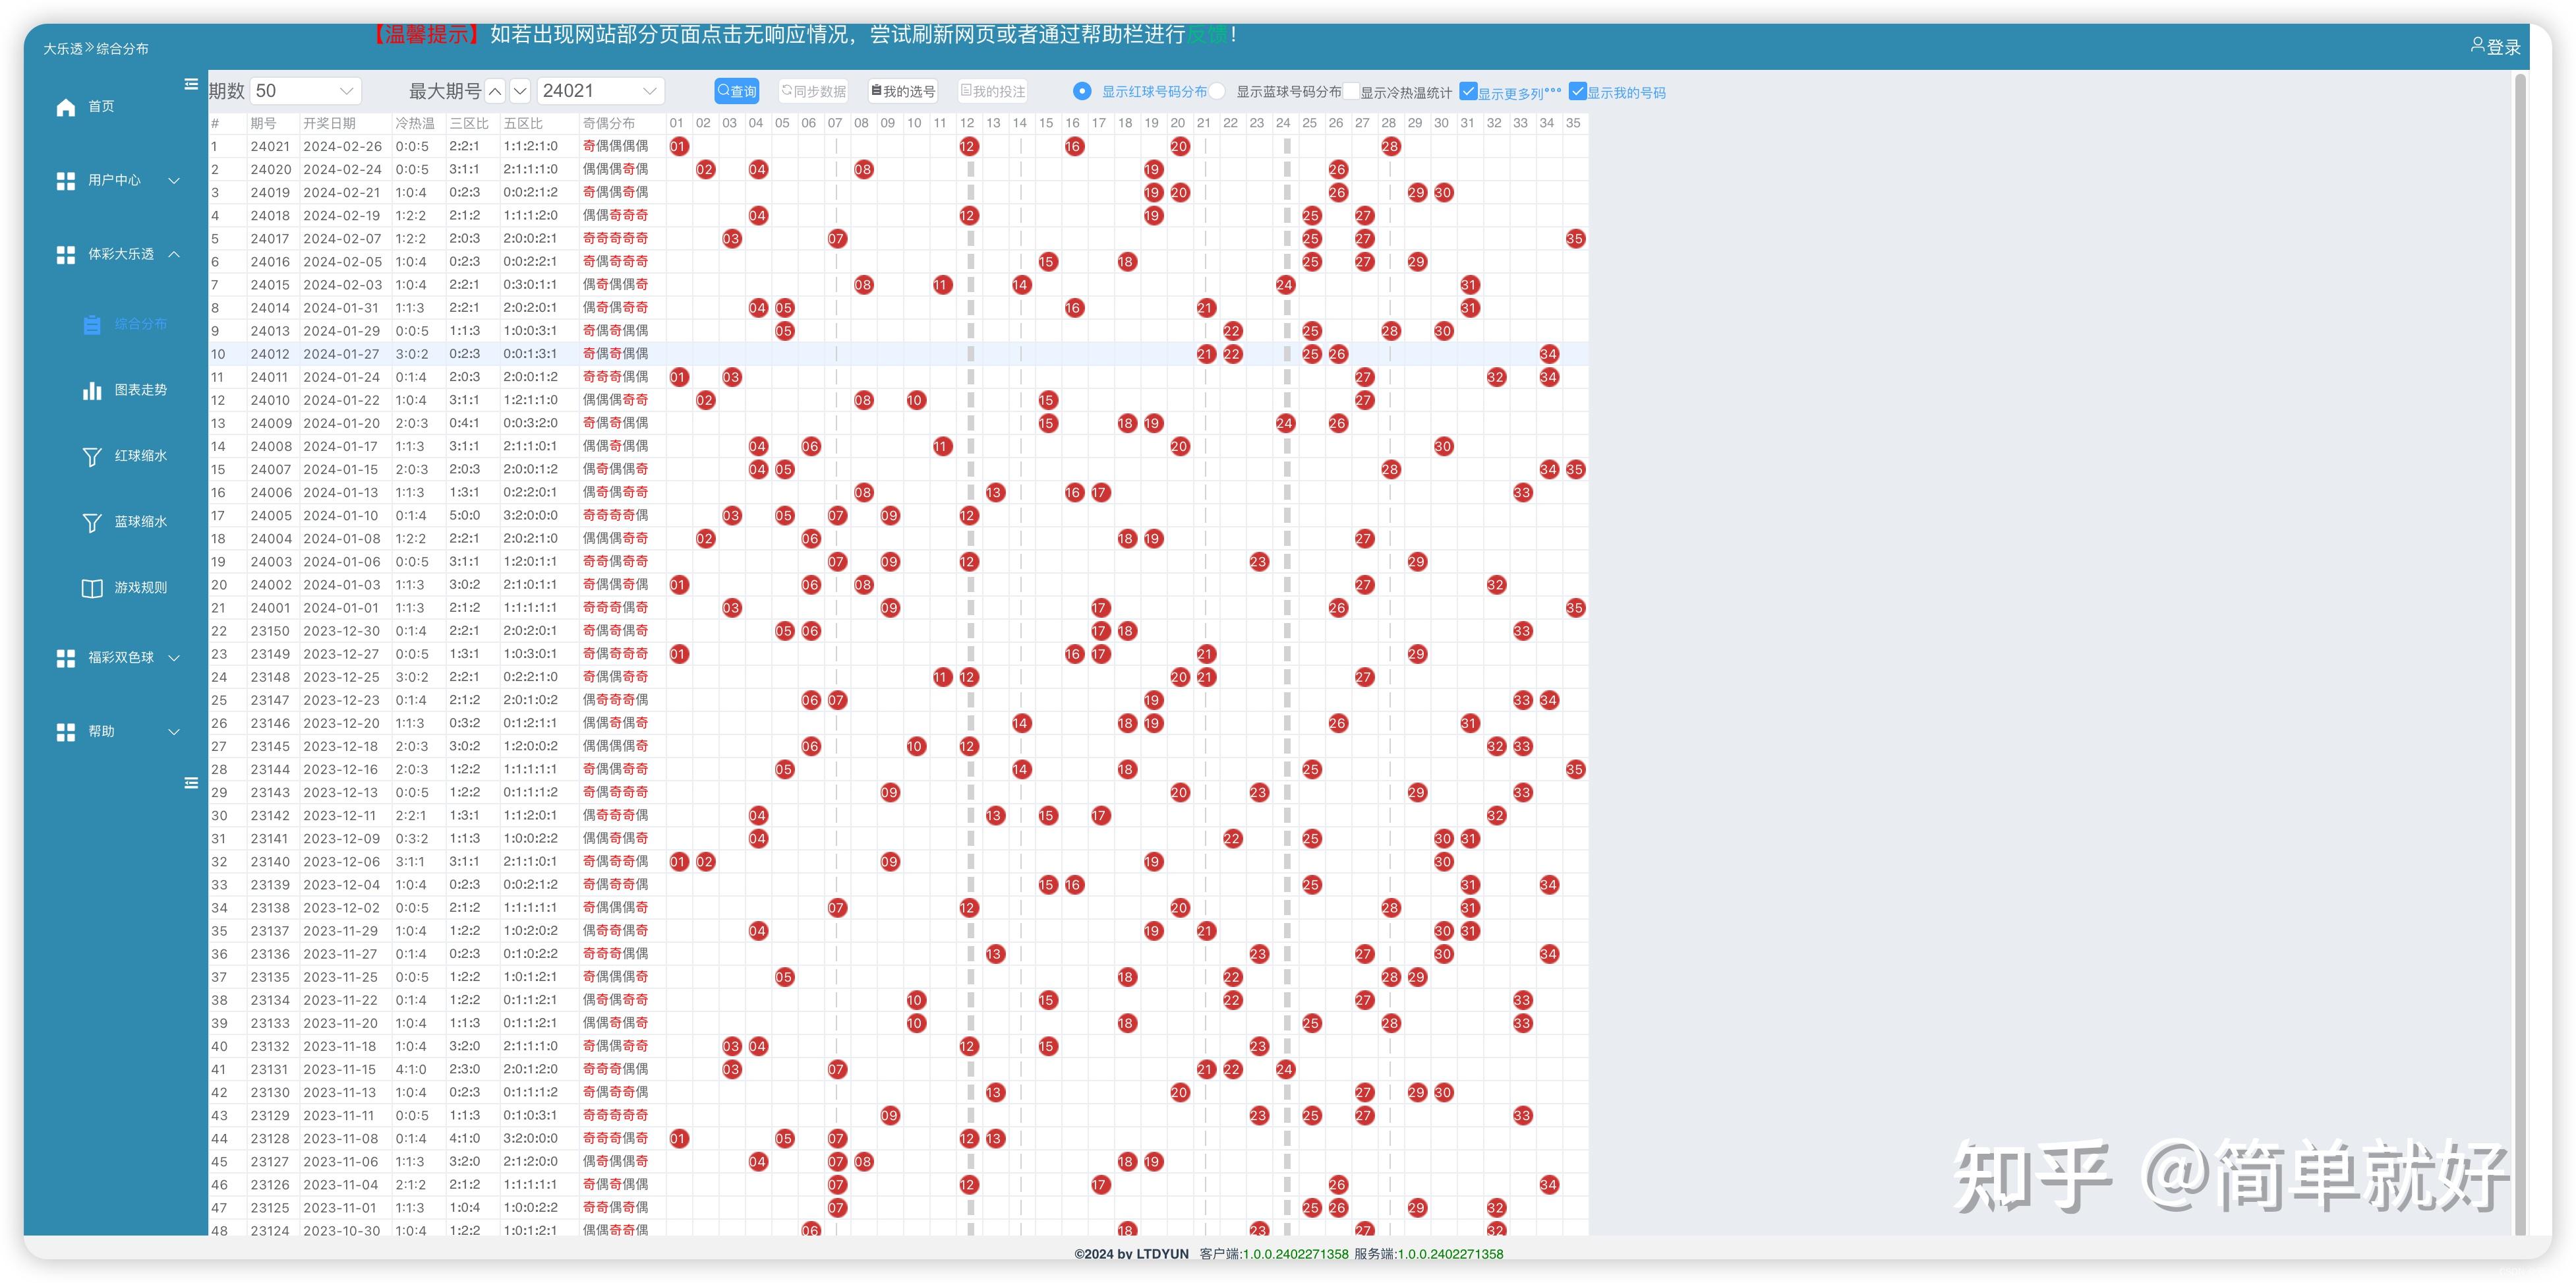The image size is (2576, 1283).
Task: Click date cell 2023-11-01
Action: pyautogui.click(x=342, y=1208)
